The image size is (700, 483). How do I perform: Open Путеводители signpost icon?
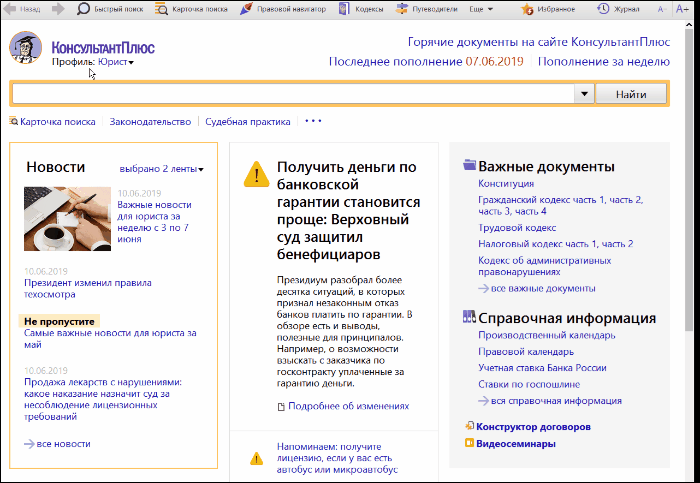pyautogui.click(x=402, y=9)
